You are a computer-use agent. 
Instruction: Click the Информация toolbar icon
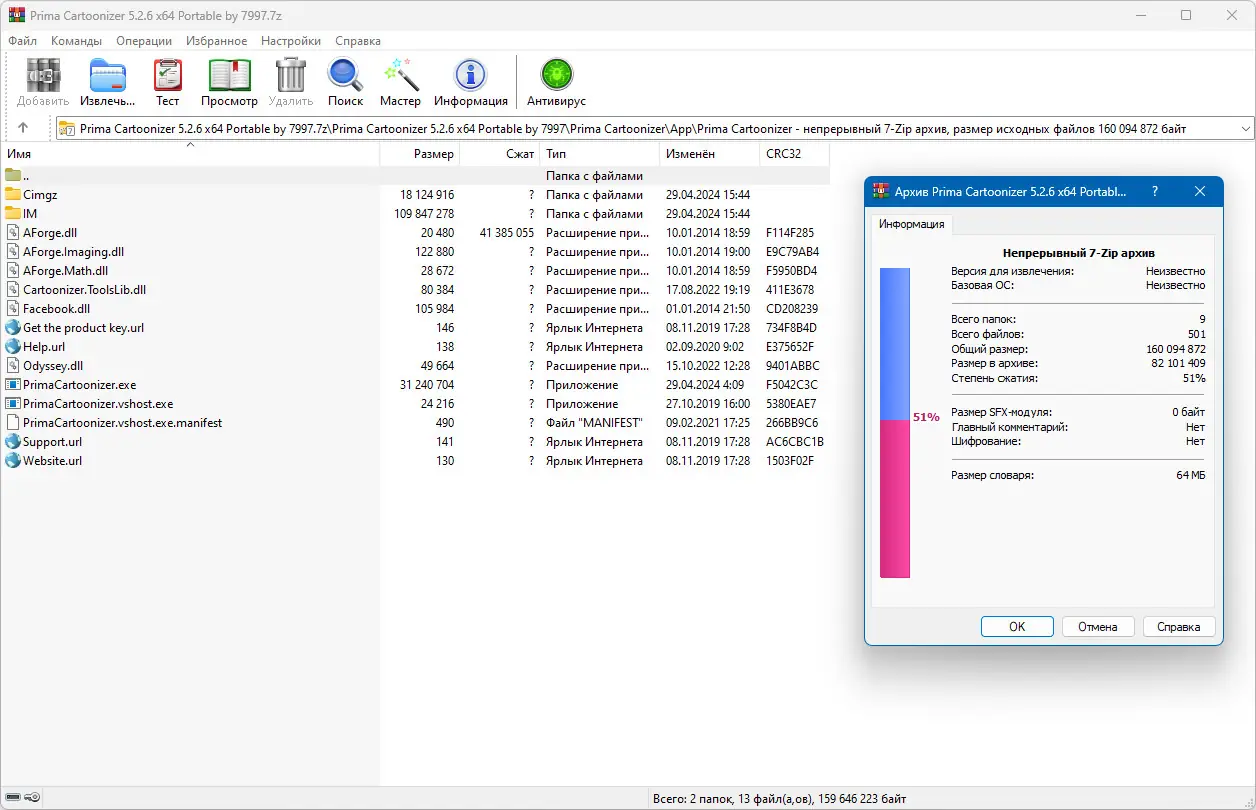(471, 77)
